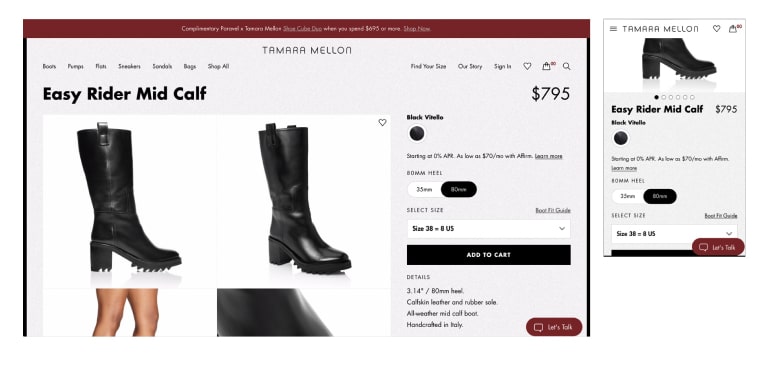Open the mobile hamburger menu icon
Screen dimensions: 769x367
[x=613, y=29]
